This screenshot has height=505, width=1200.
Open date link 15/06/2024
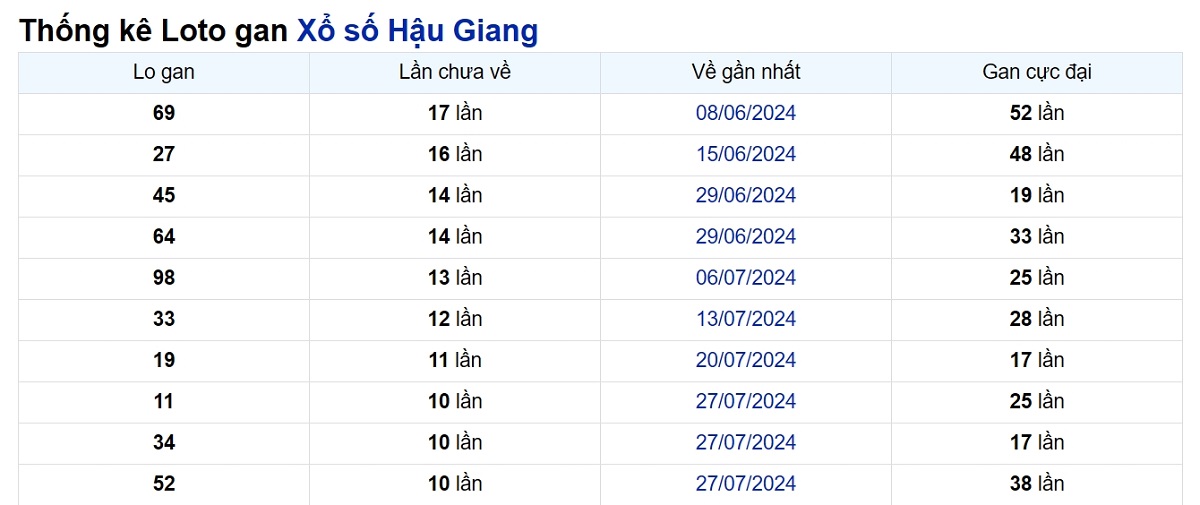(746, 154)
